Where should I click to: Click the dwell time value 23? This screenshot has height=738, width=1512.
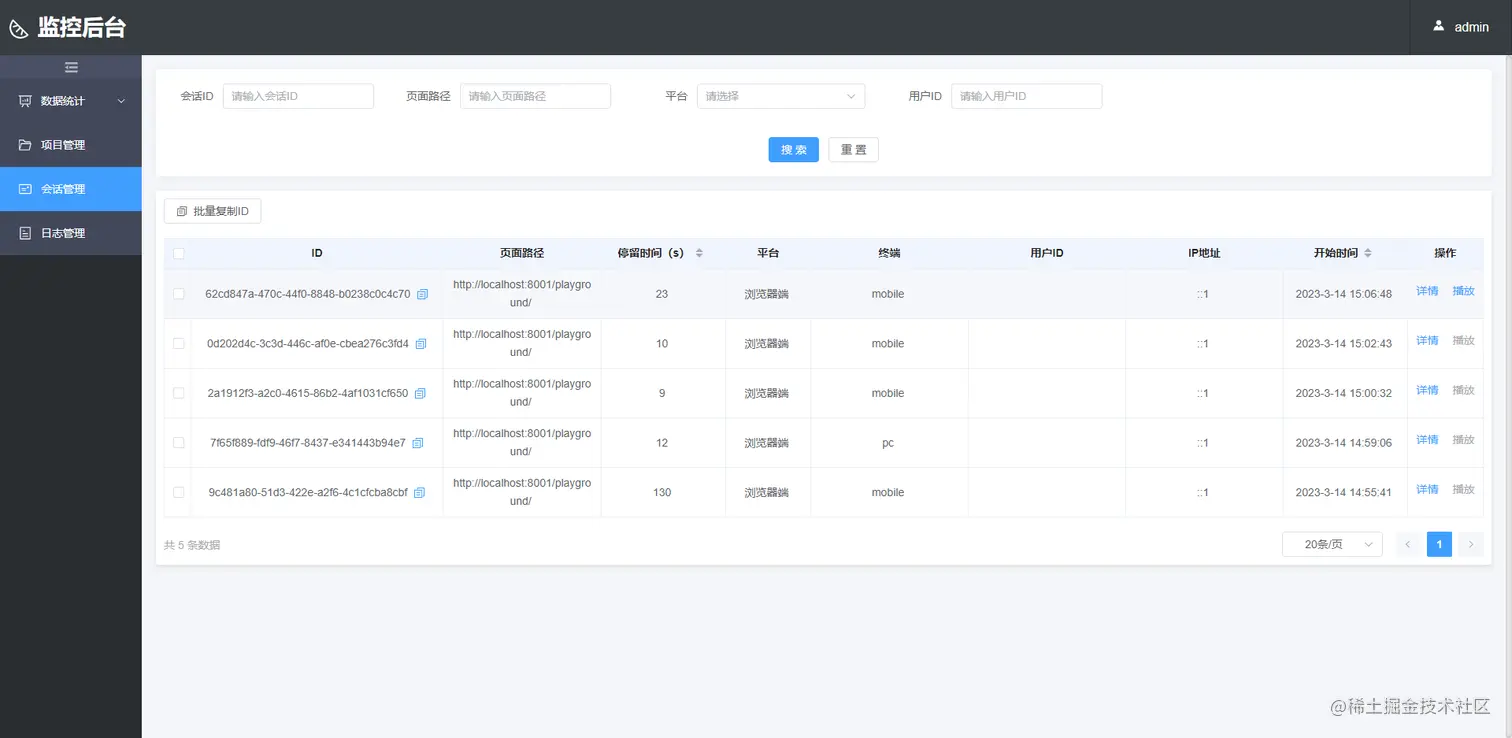[x=662, y=294]
